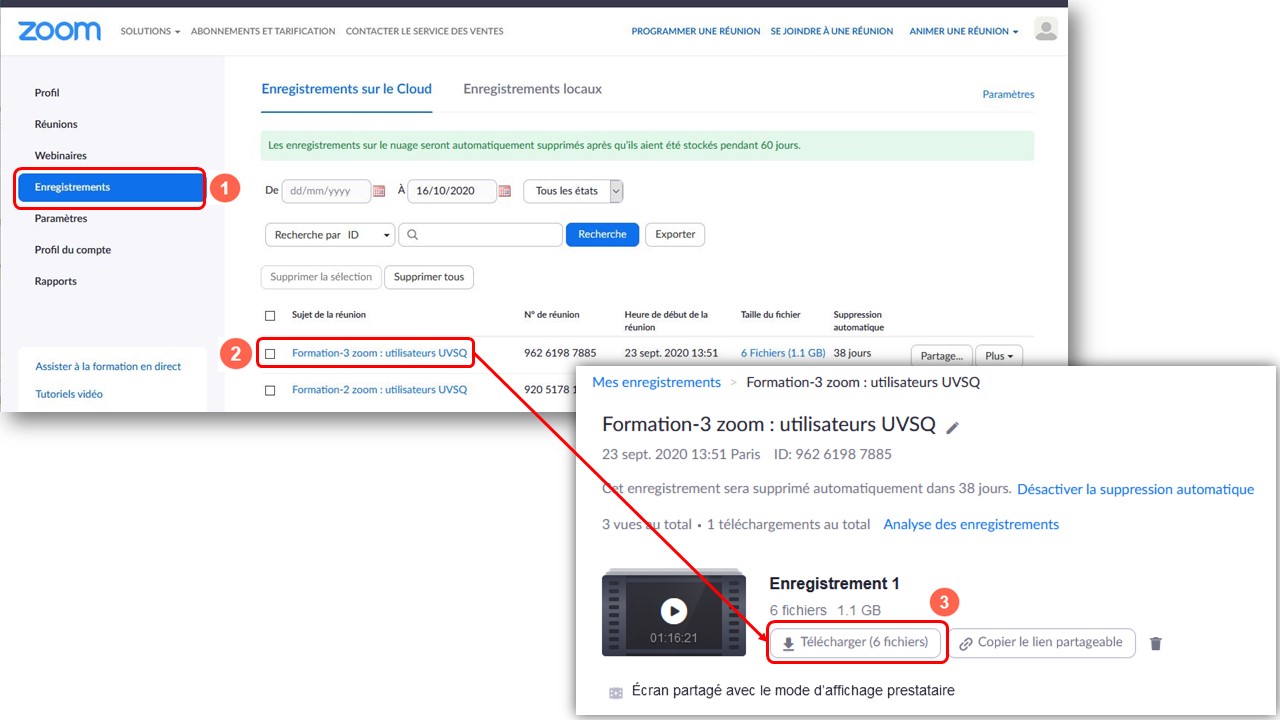Open the user profile avatar icon
The image size is (1280, 720).
click(x=1046, y=30)
